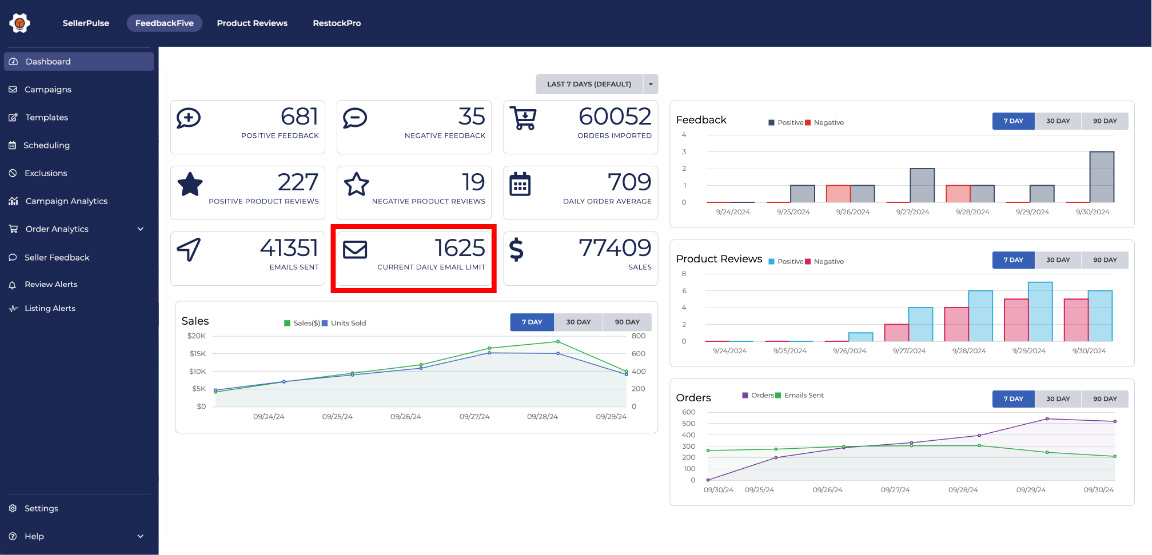
Task: Switch to the Product Reviews top tab
Action: (252, 23)
